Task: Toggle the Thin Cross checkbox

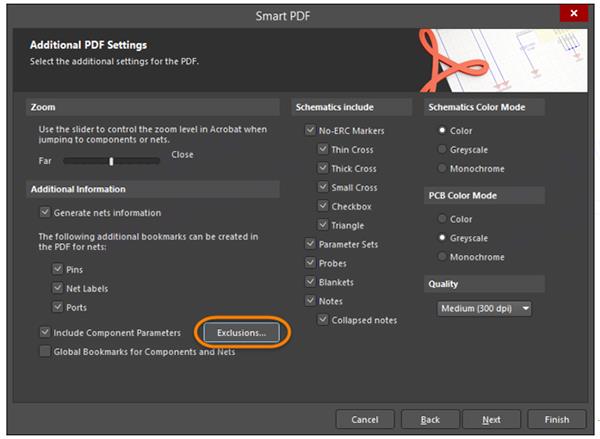Action: pos(323,149)
